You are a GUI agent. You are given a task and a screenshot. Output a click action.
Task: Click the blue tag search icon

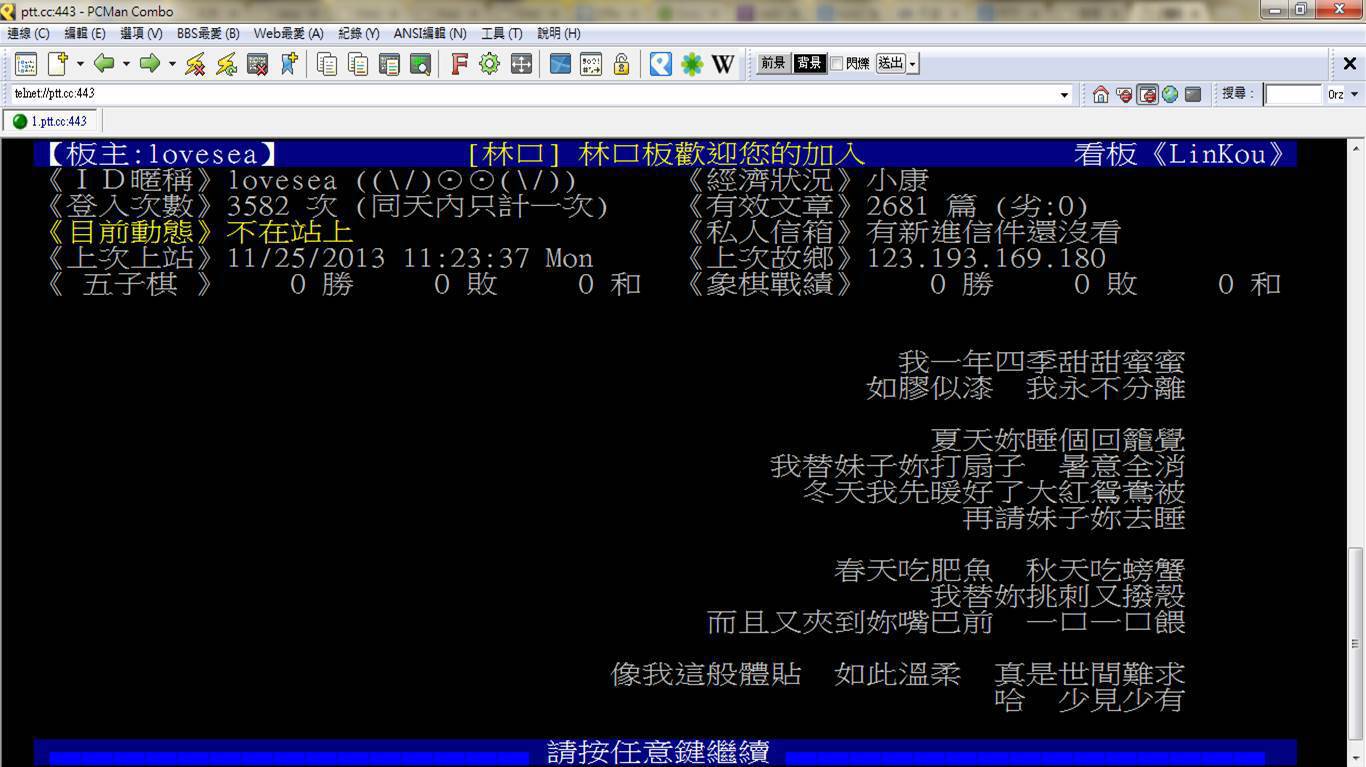coord(660,64)
